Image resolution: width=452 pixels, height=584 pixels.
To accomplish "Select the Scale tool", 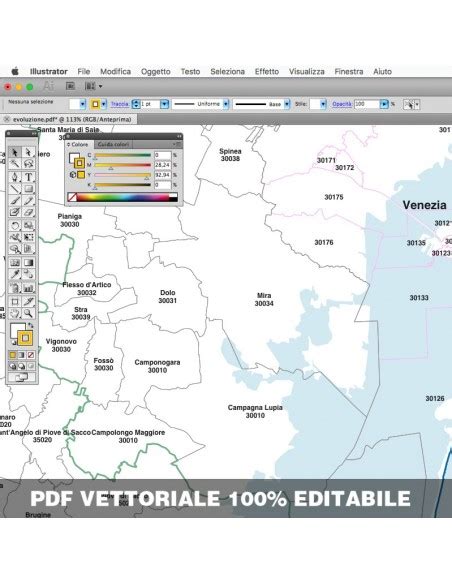I will click(x=28, y=225).
